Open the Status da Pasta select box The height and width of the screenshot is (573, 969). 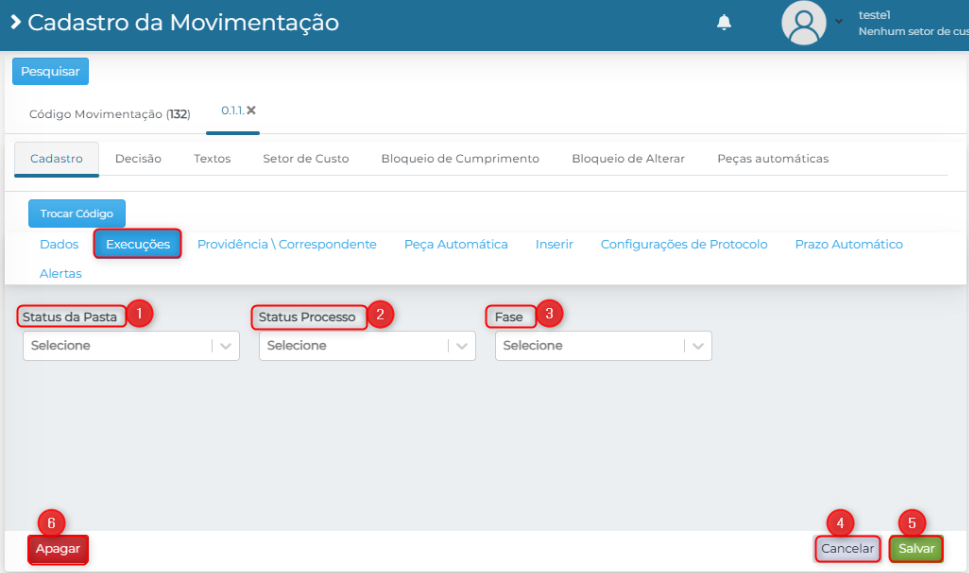click(x=131, y=346)
